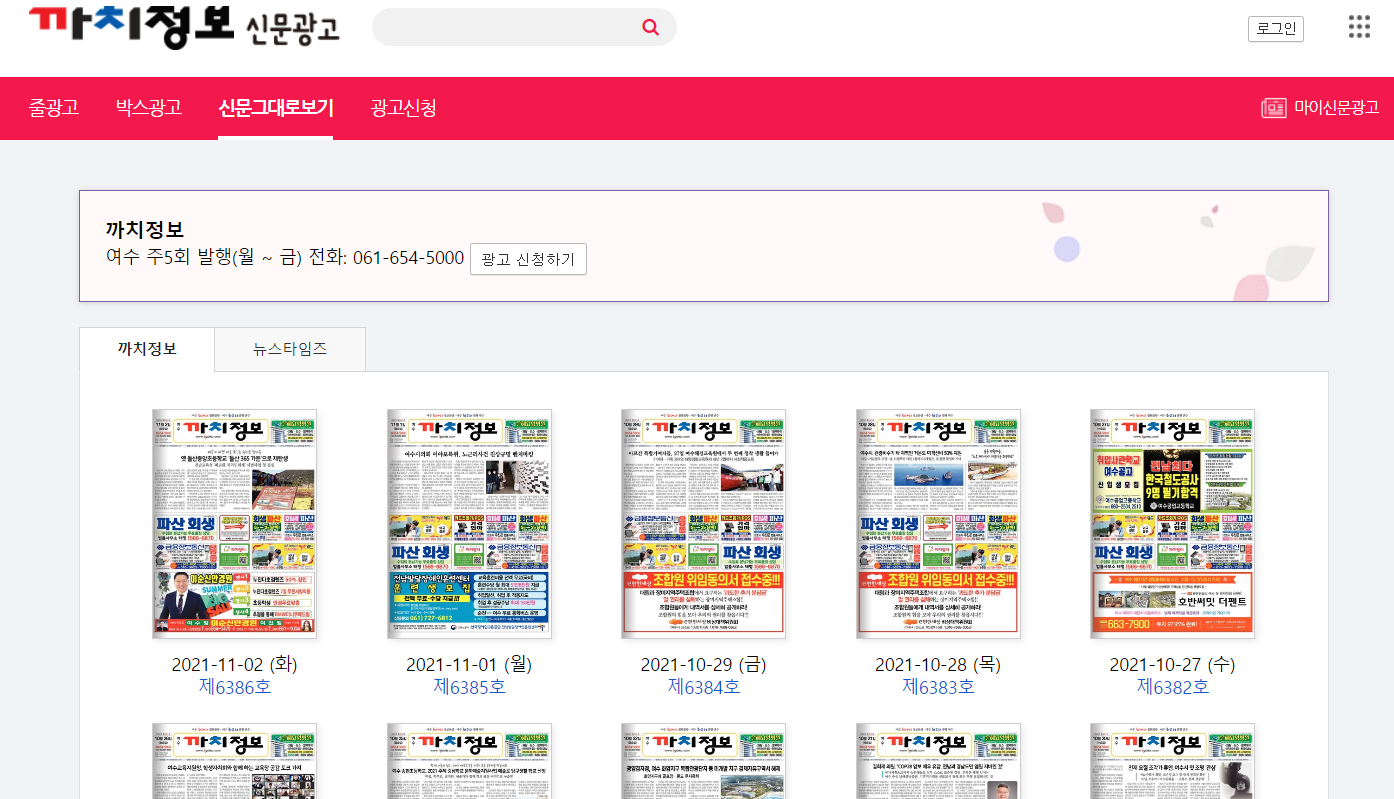Click the 광고 신청하기 button
Screen dimensions: 1394x799
click(528, 259)
